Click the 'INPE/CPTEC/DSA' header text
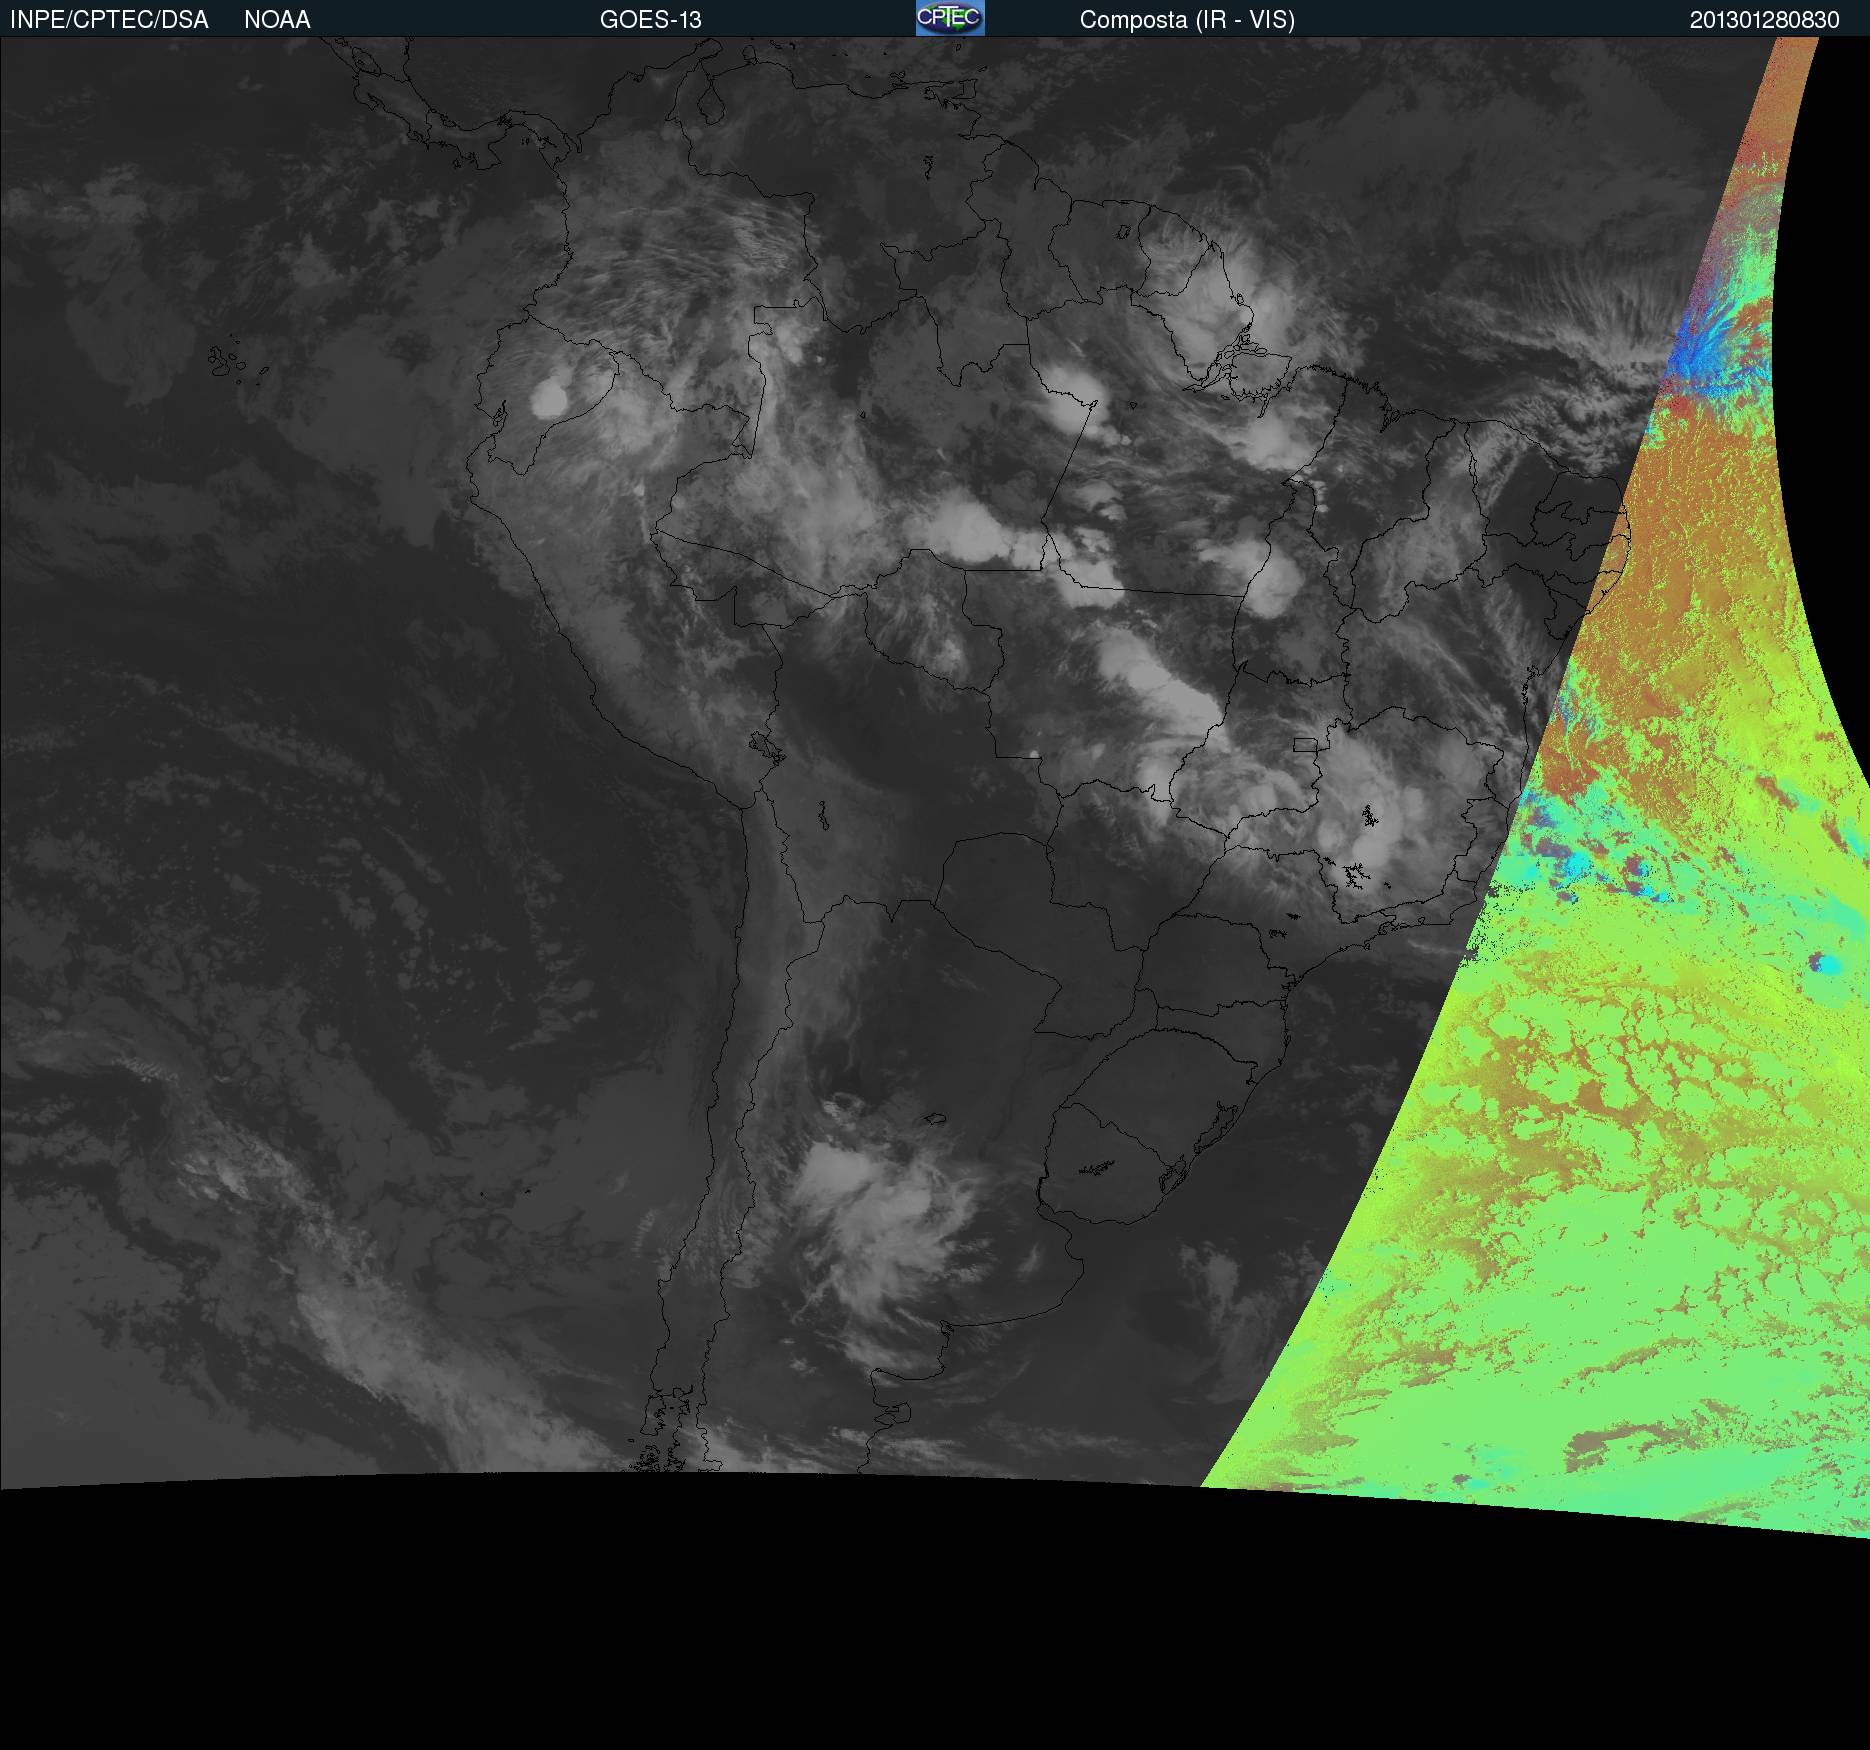The image size is (1870, 1750). tap(109, 20)
